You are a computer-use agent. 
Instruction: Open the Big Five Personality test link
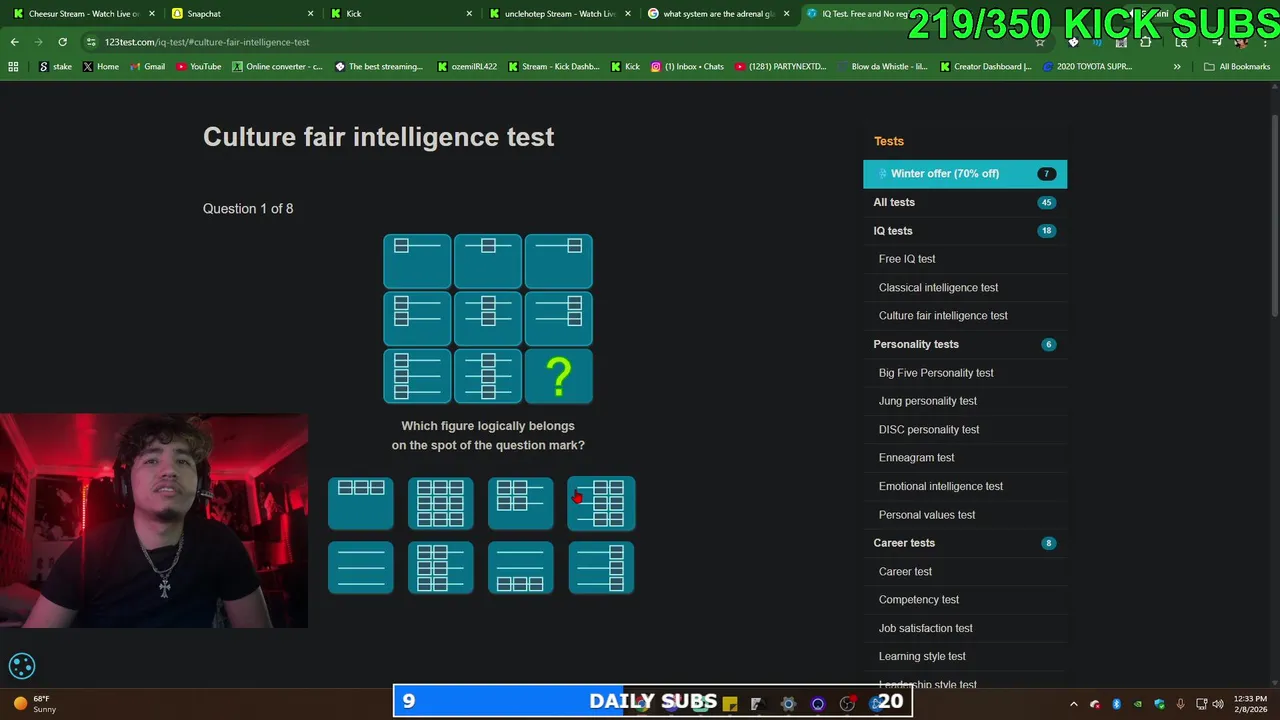tap(936, 373)
